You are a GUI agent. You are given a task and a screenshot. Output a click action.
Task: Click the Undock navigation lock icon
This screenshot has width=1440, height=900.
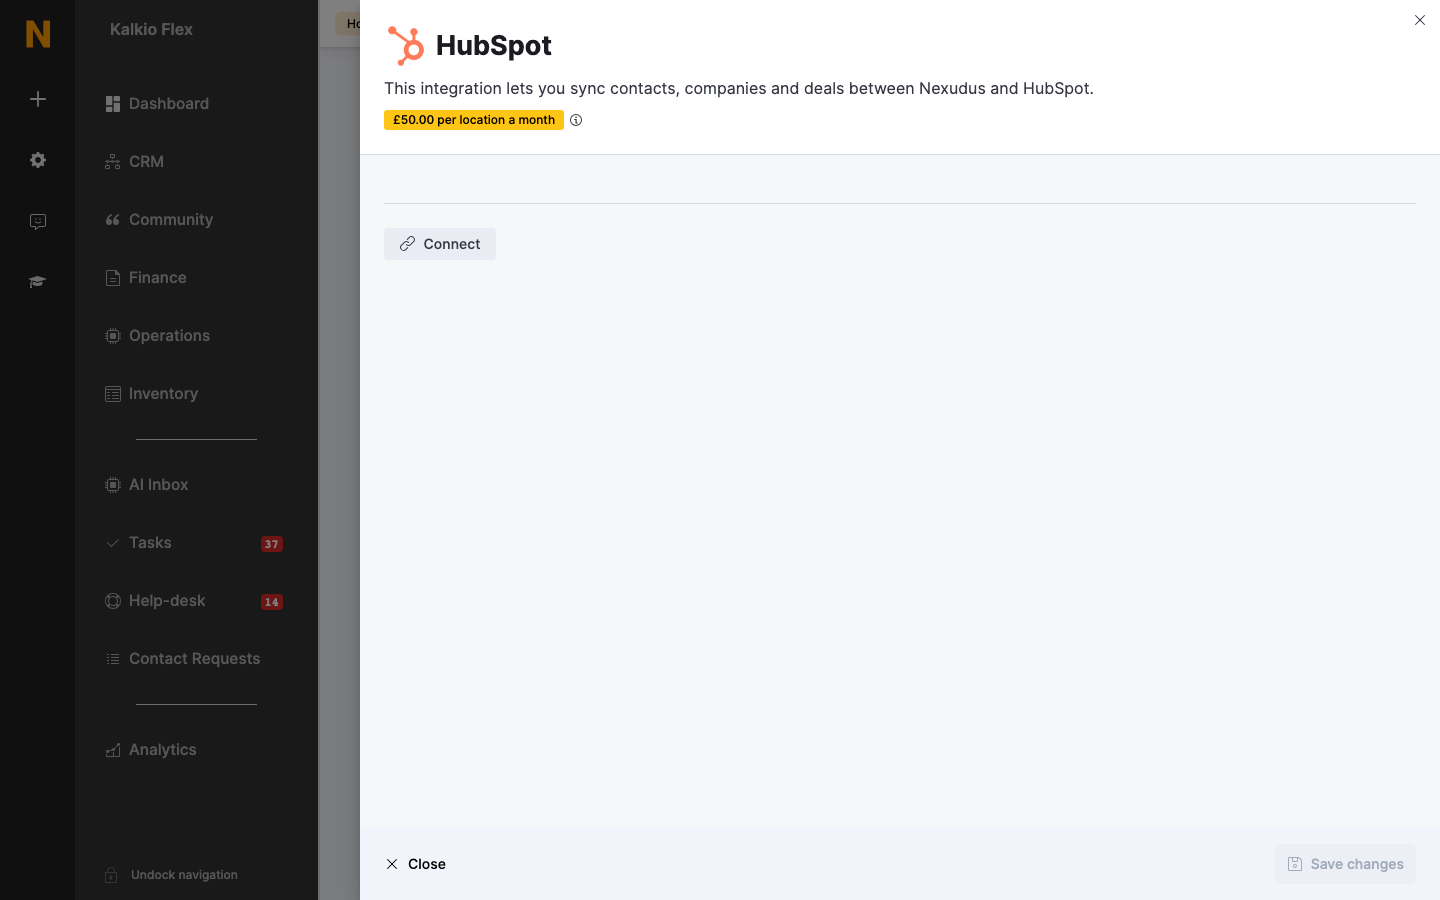(112, 875)
